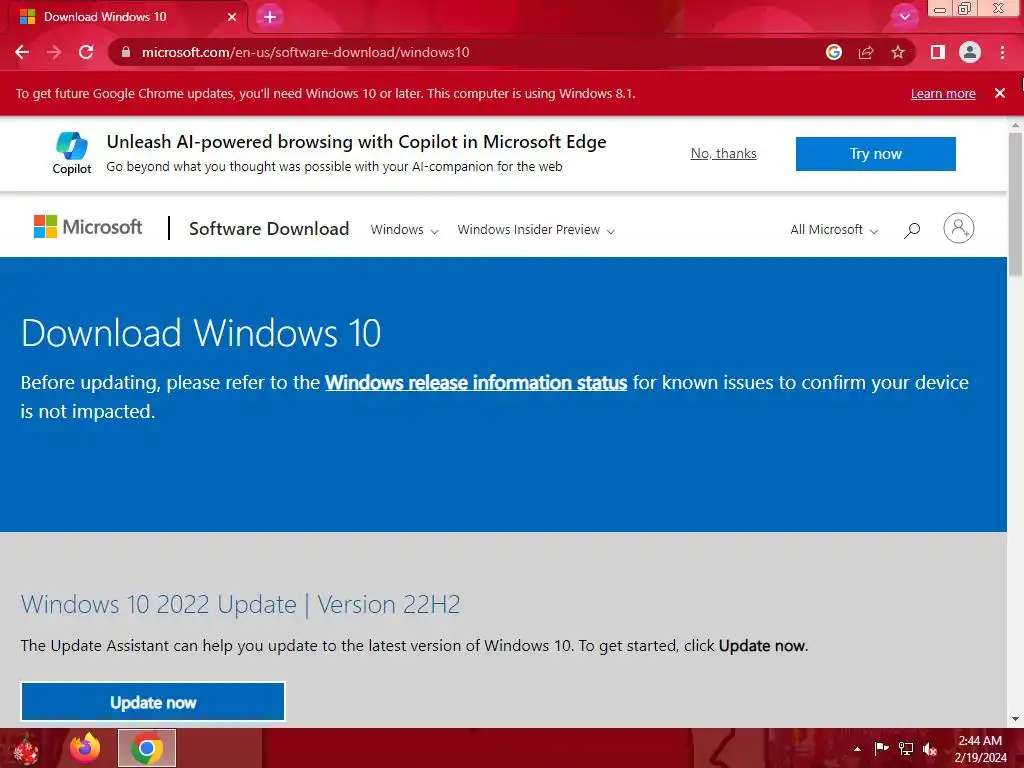Screen dimensions: 1024x768
Task: Switch to the Download Windows 10 tab
Action: click(x=124, y=17)
